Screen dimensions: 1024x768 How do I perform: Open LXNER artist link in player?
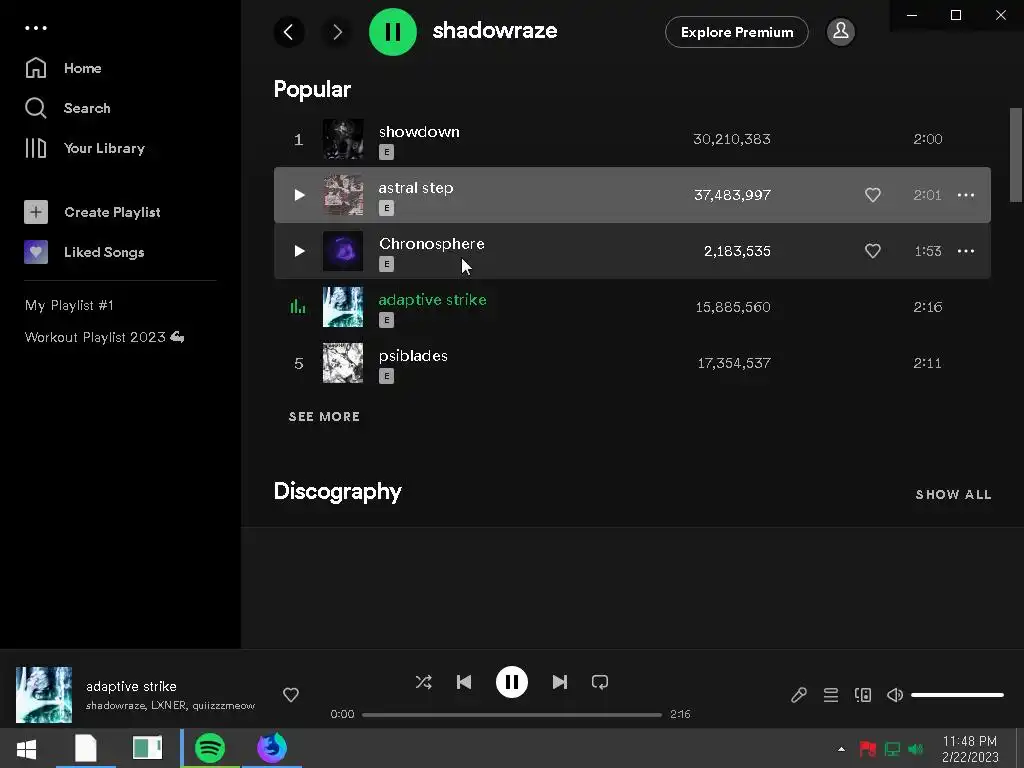(x=168, y=705)
